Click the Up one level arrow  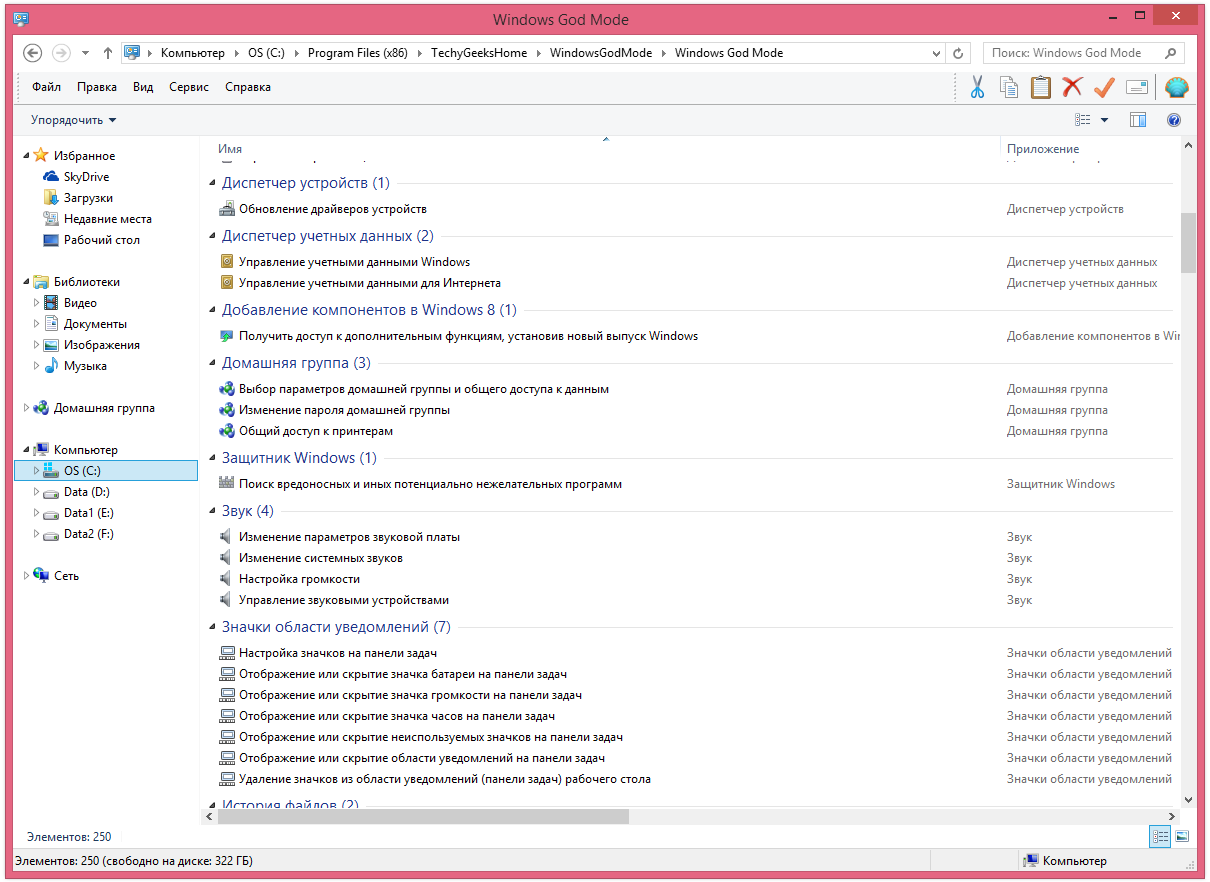[108, 53]
